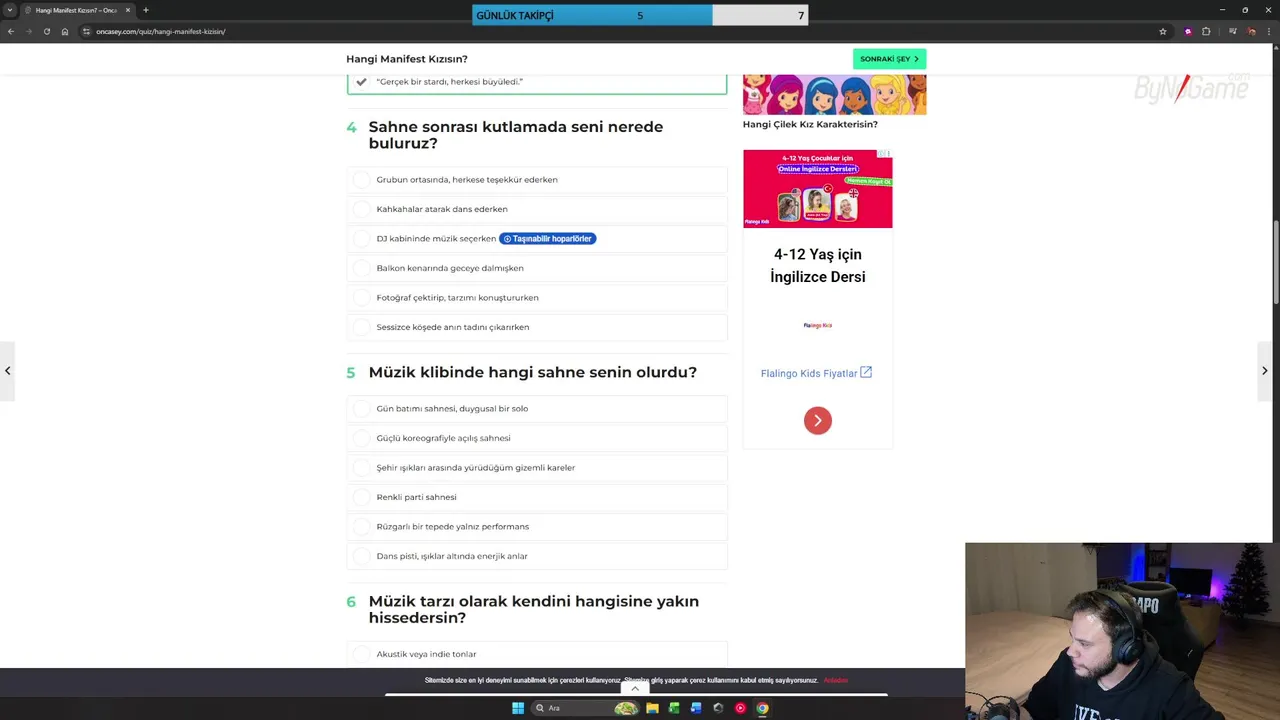This screenshot has height=720, width=1280.
Task: Click red arrow button in ad
Action: [x=818, y=421]
